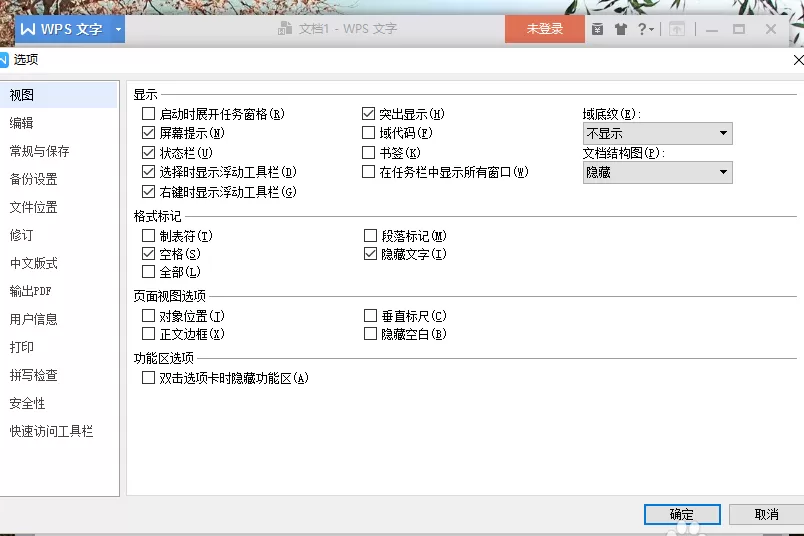
Task: Toggle the 隐藏文字 checkbox
Action: 370,253
